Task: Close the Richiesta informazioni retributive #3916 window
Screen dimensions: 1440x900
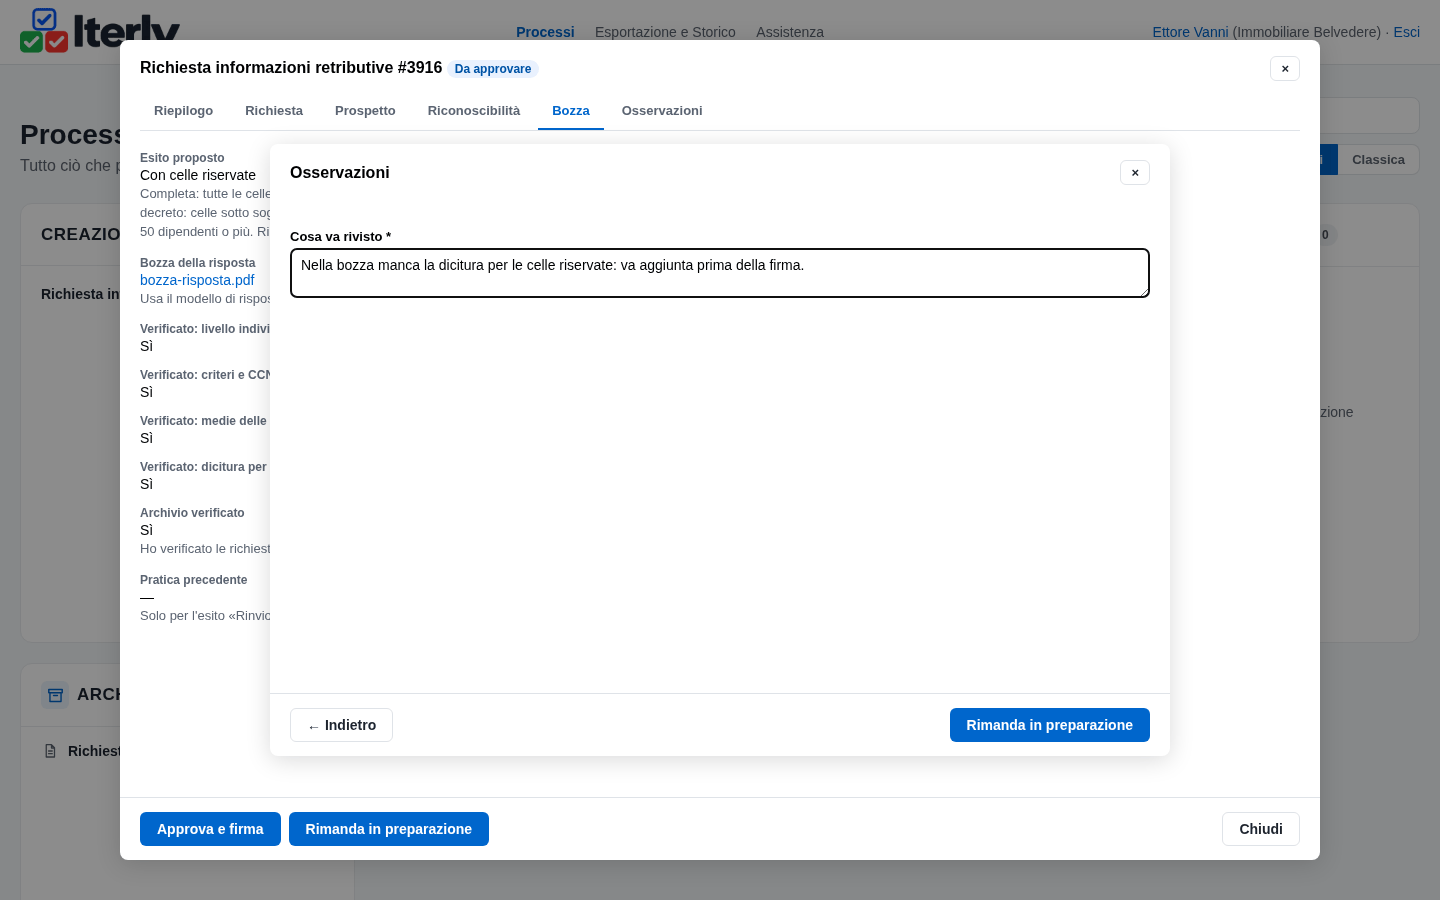Action: pos(1285,69)
